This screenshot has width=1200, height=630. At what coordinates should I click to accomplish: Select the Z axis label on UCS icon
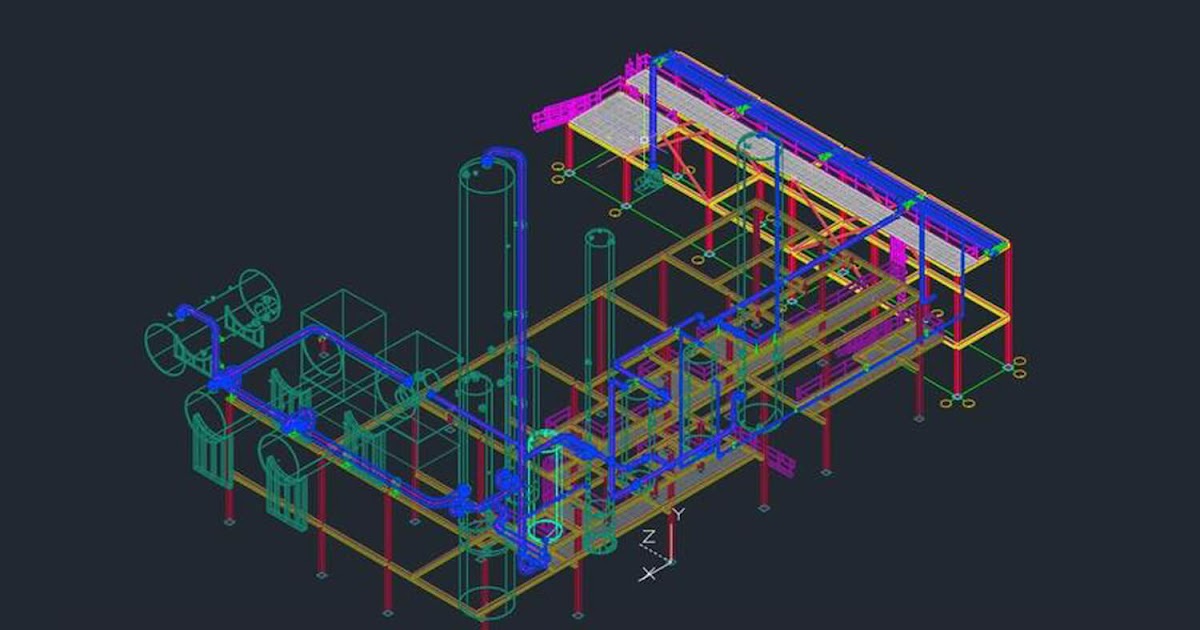[650, 537]
